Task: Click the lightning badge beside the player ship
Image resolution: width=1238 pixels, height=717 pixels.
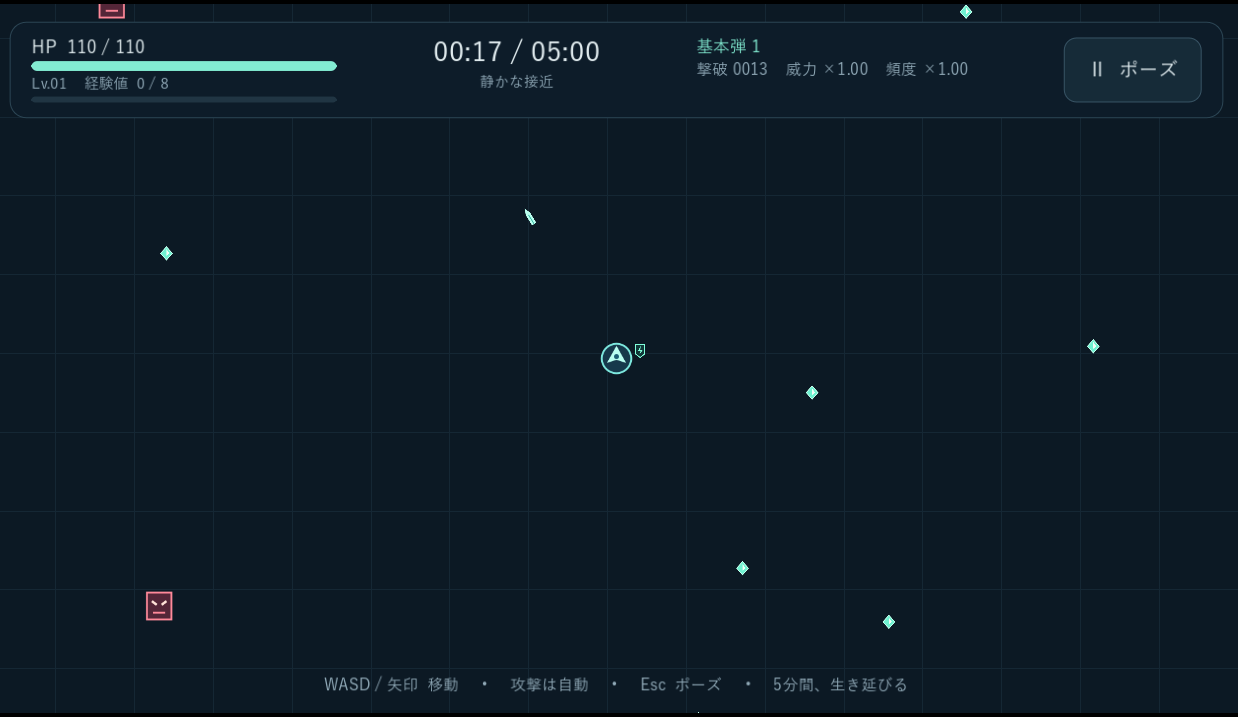Action: pyautogui.click(x=640, y=351)
